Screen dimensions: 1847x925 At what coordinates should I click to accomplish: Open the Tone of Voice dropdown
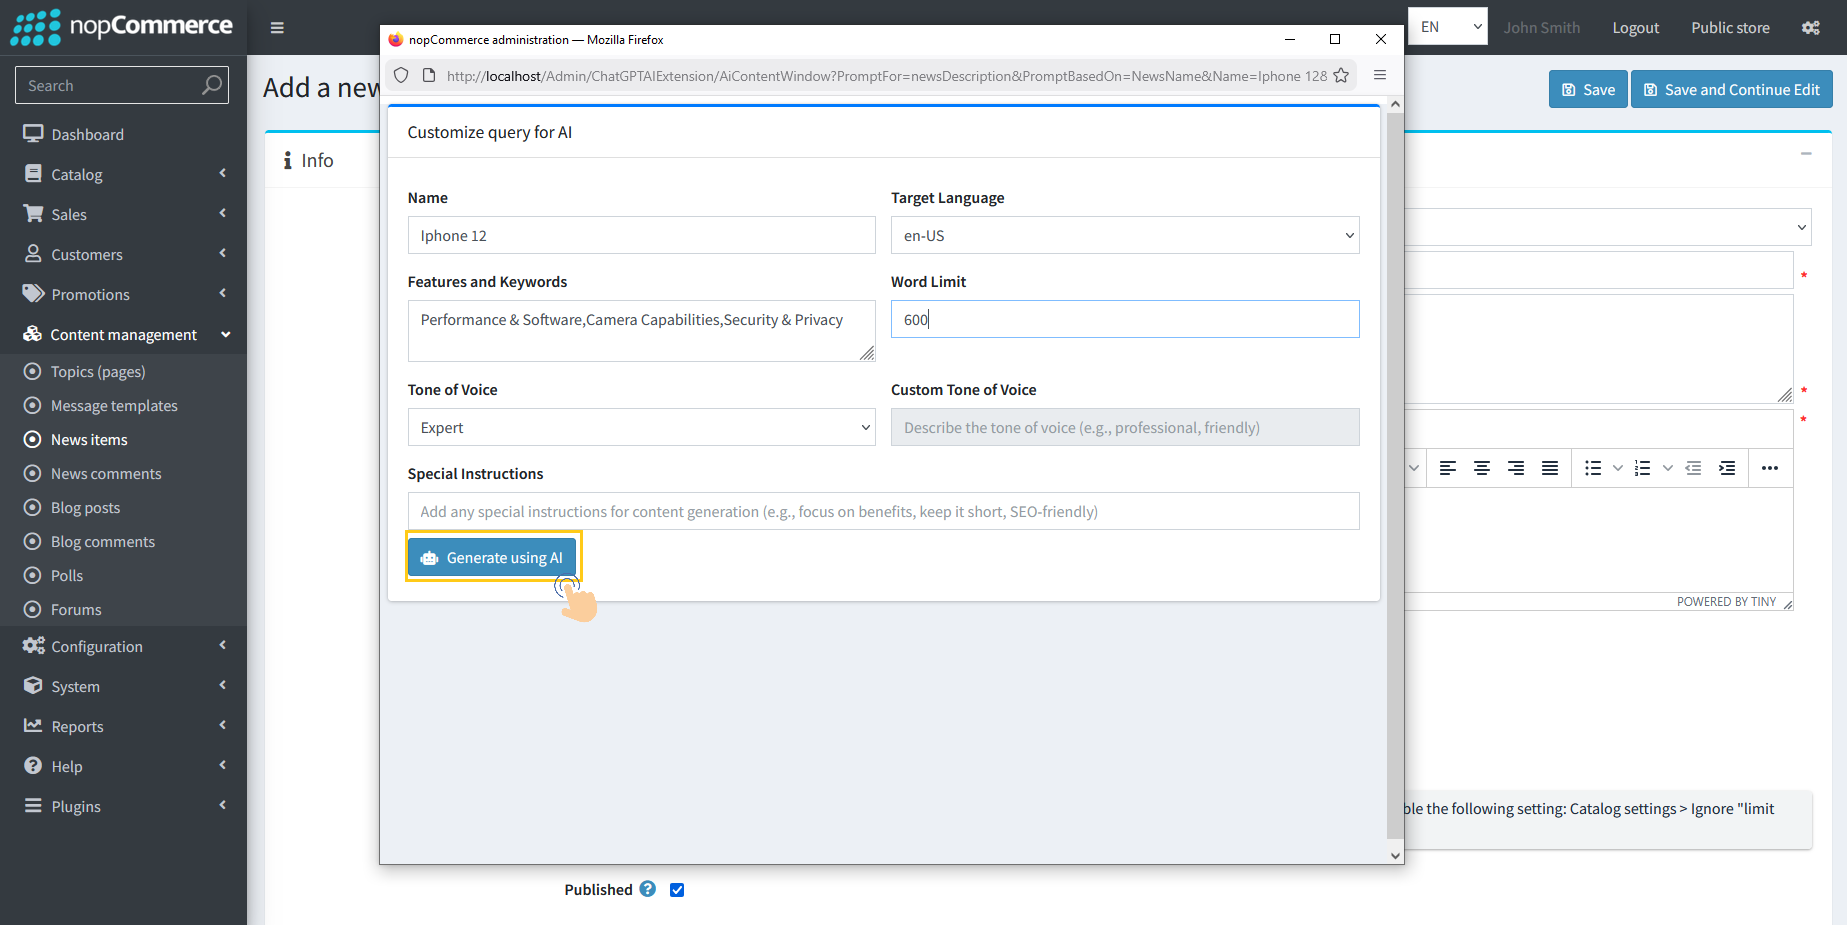tap(641, 427)
